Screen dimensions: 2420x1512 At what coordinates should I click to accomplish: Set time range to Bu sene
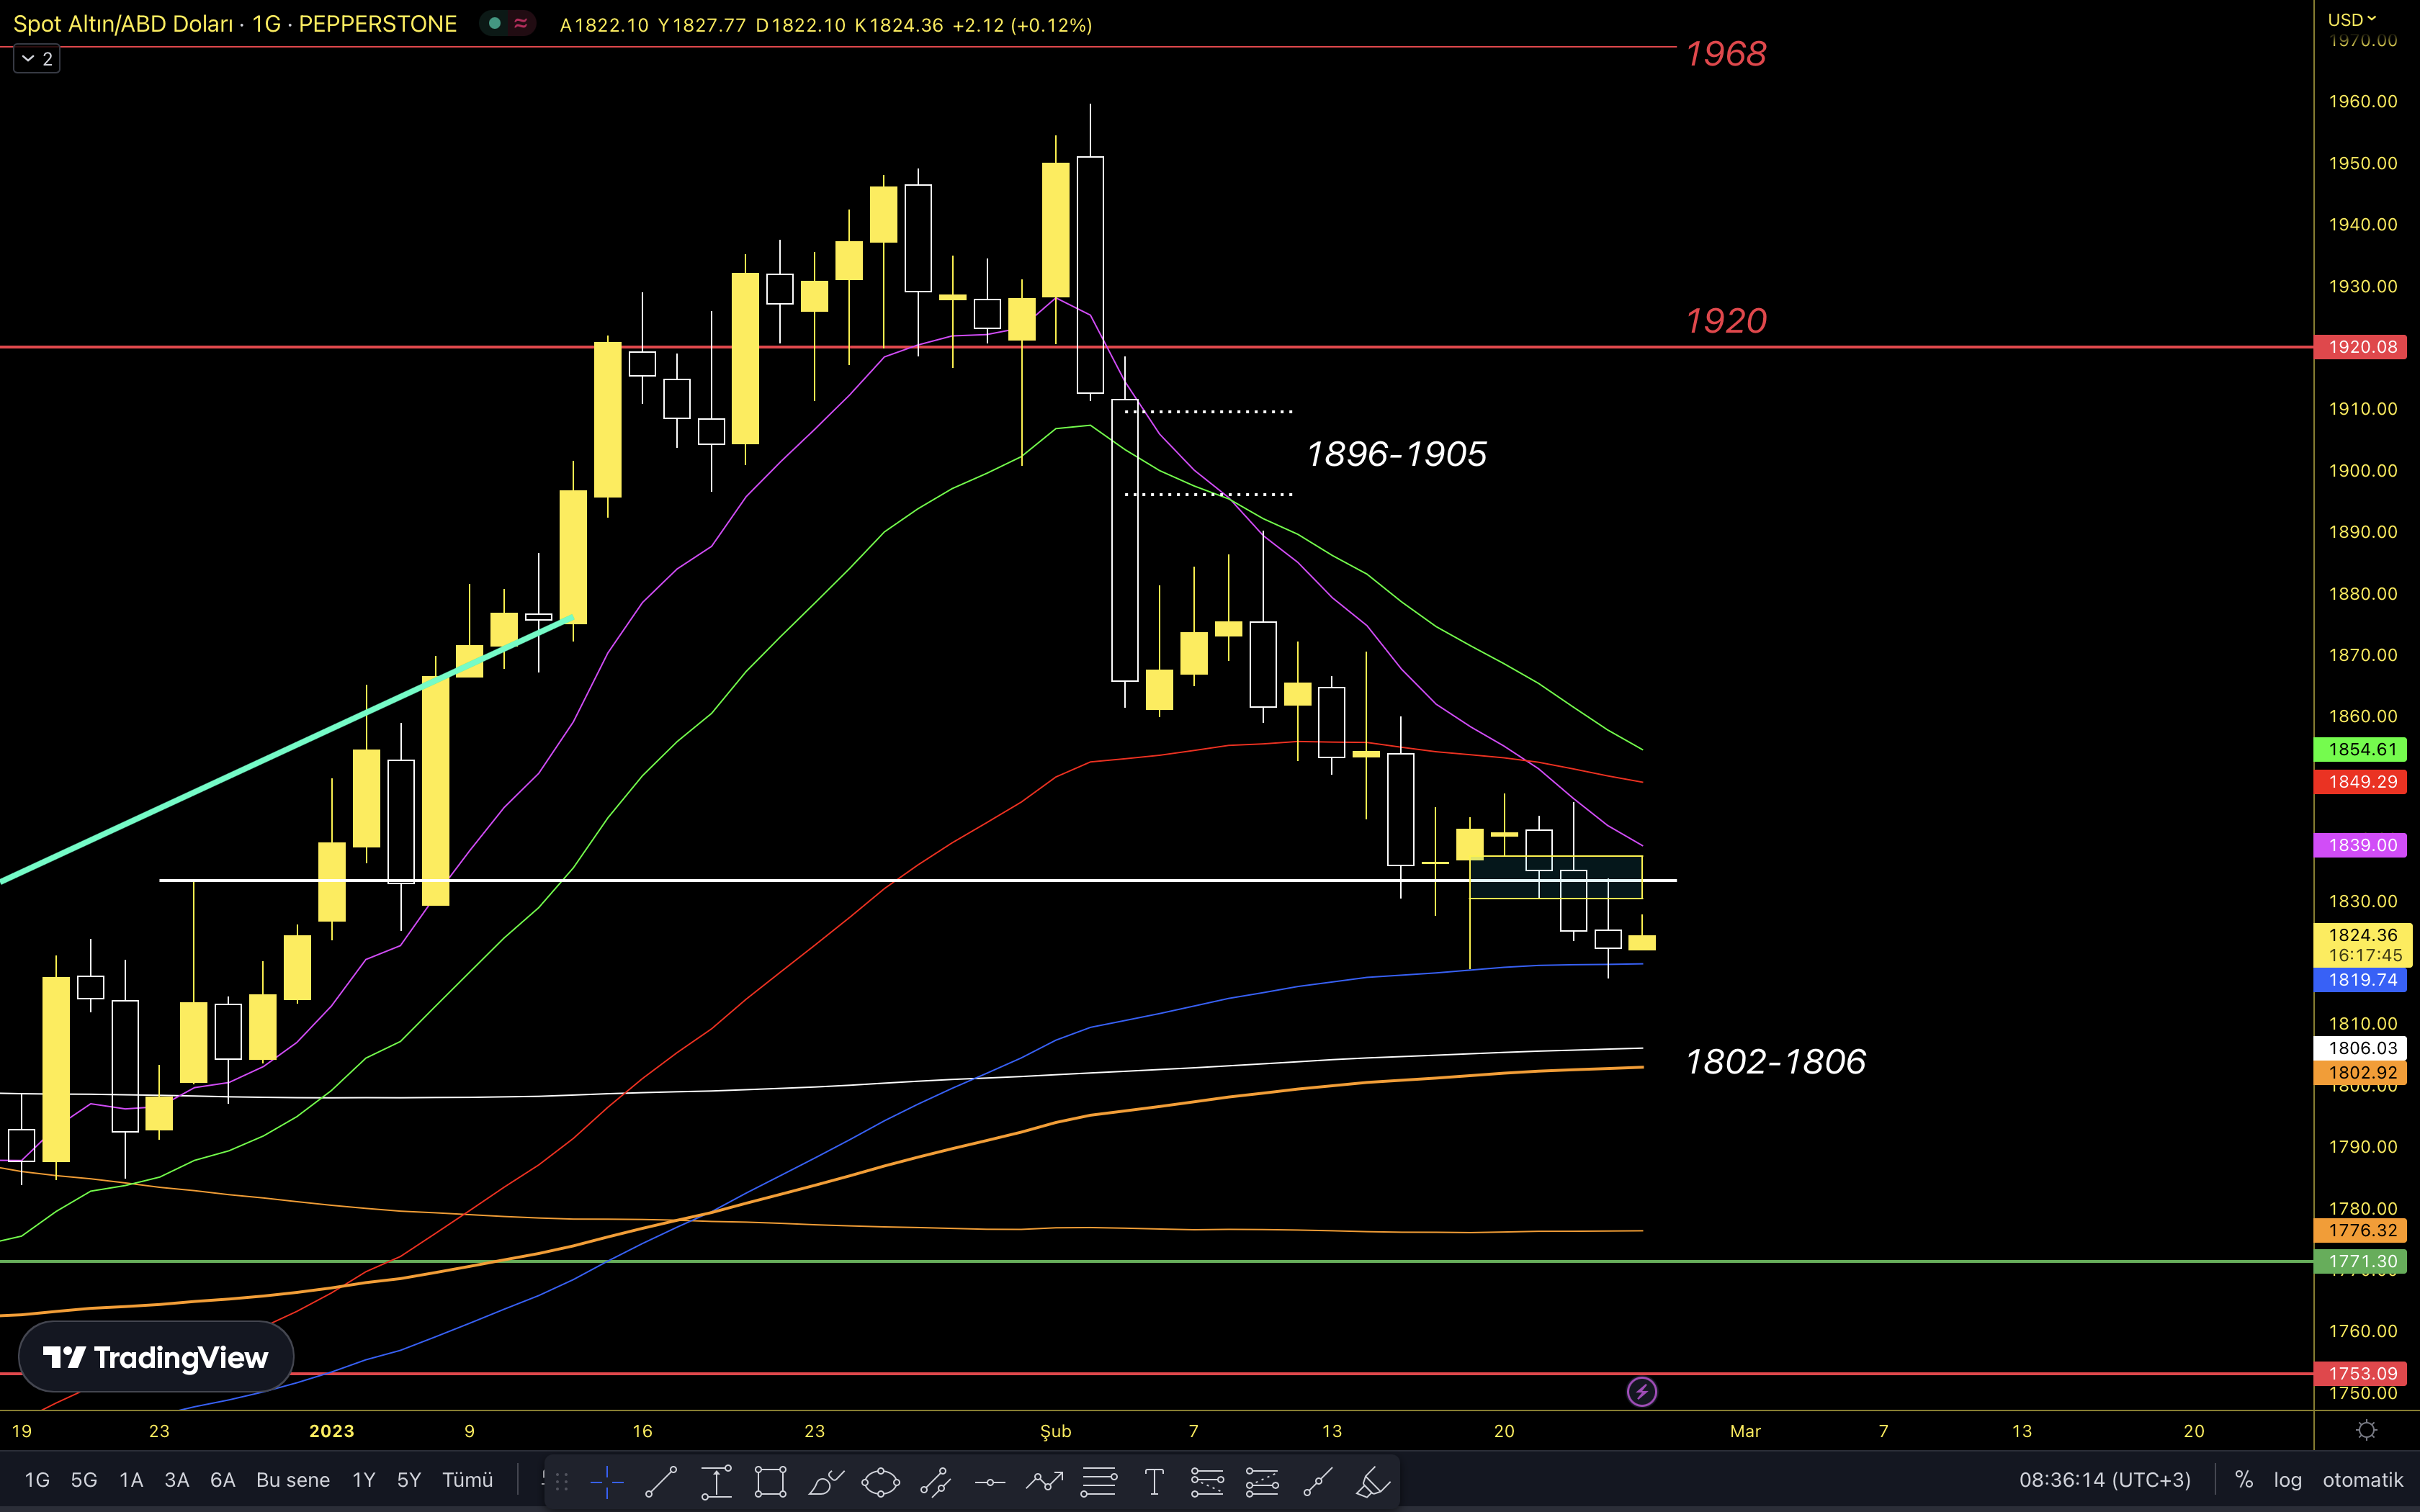293,1480
